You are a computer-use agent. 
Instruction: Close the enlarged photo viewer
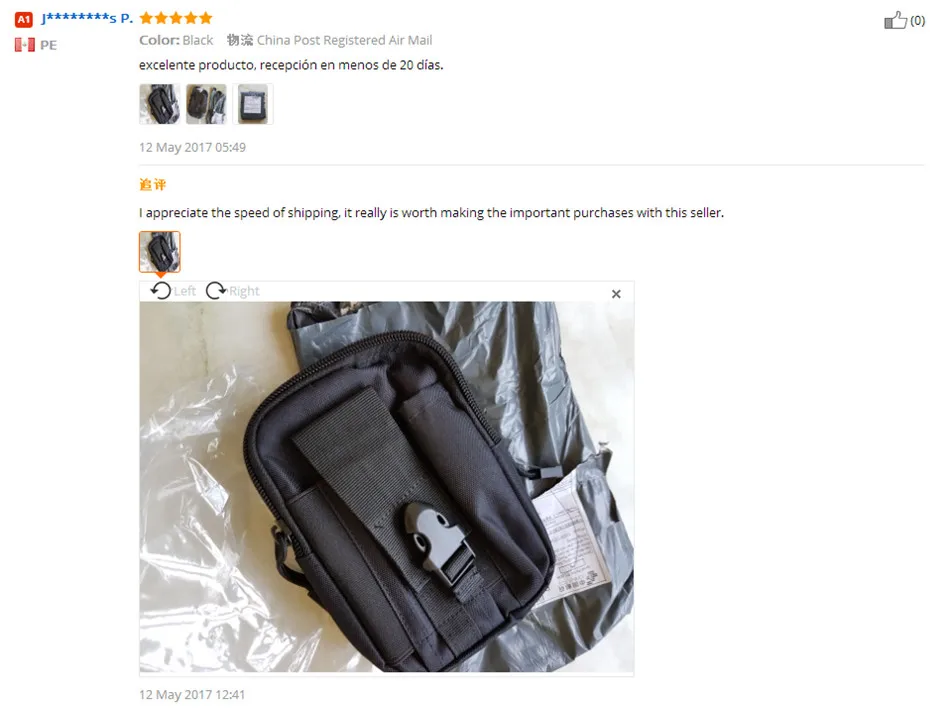coord(616,294)
